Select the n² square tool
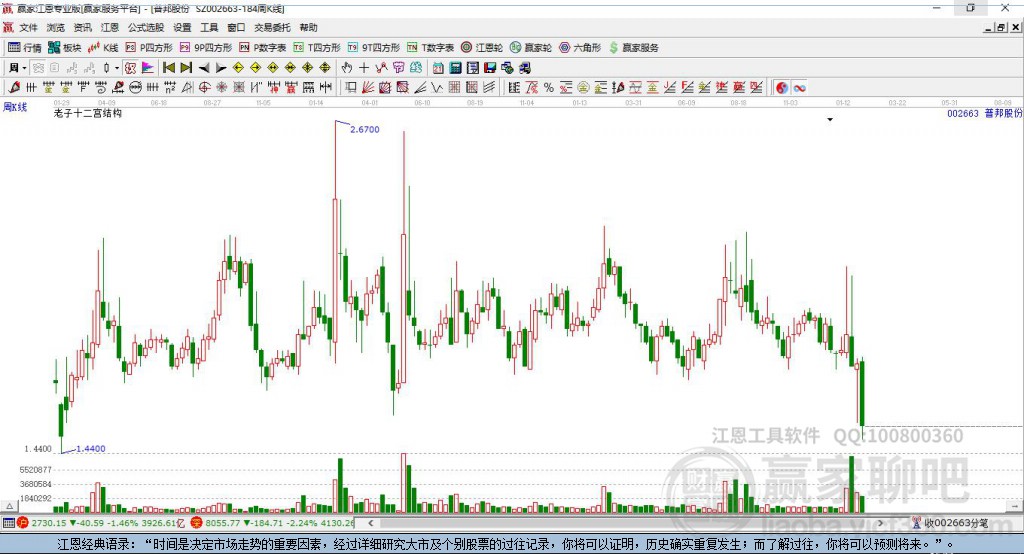The width and height of the screenshot is (1024, 554). (170, 88)
